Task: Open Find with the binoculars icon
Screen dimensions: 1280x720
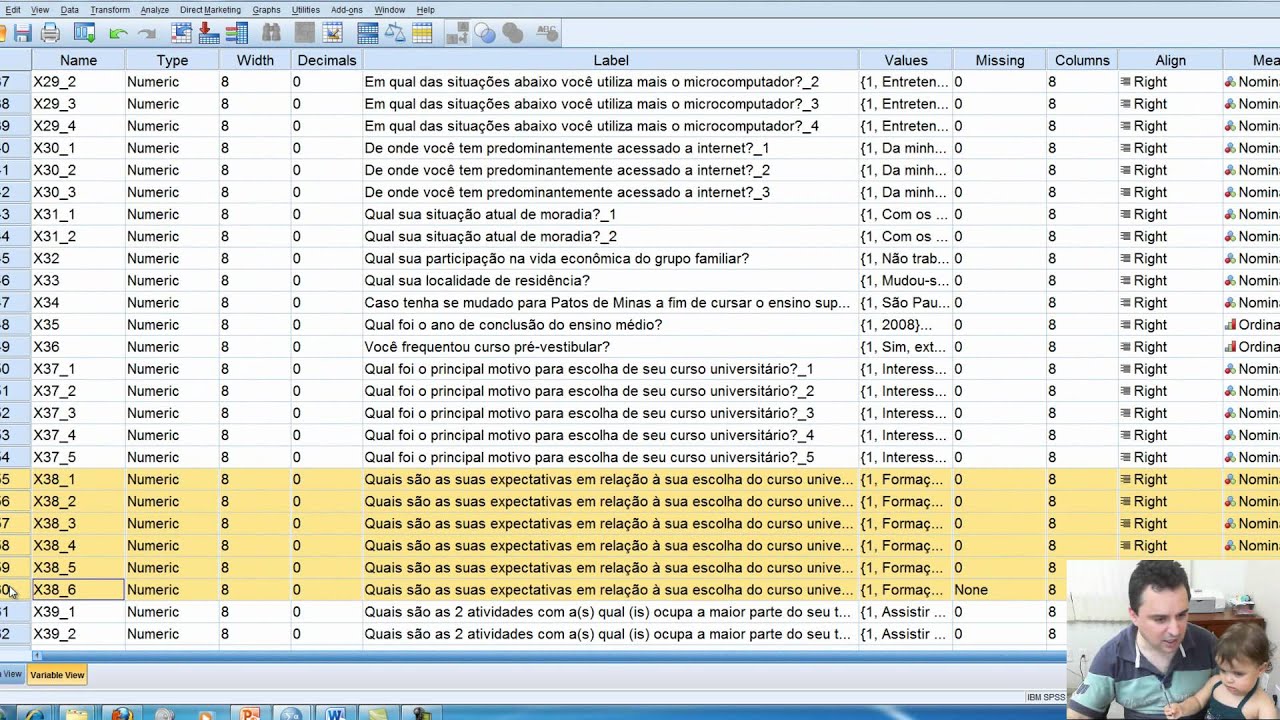Action: (271, 33)
